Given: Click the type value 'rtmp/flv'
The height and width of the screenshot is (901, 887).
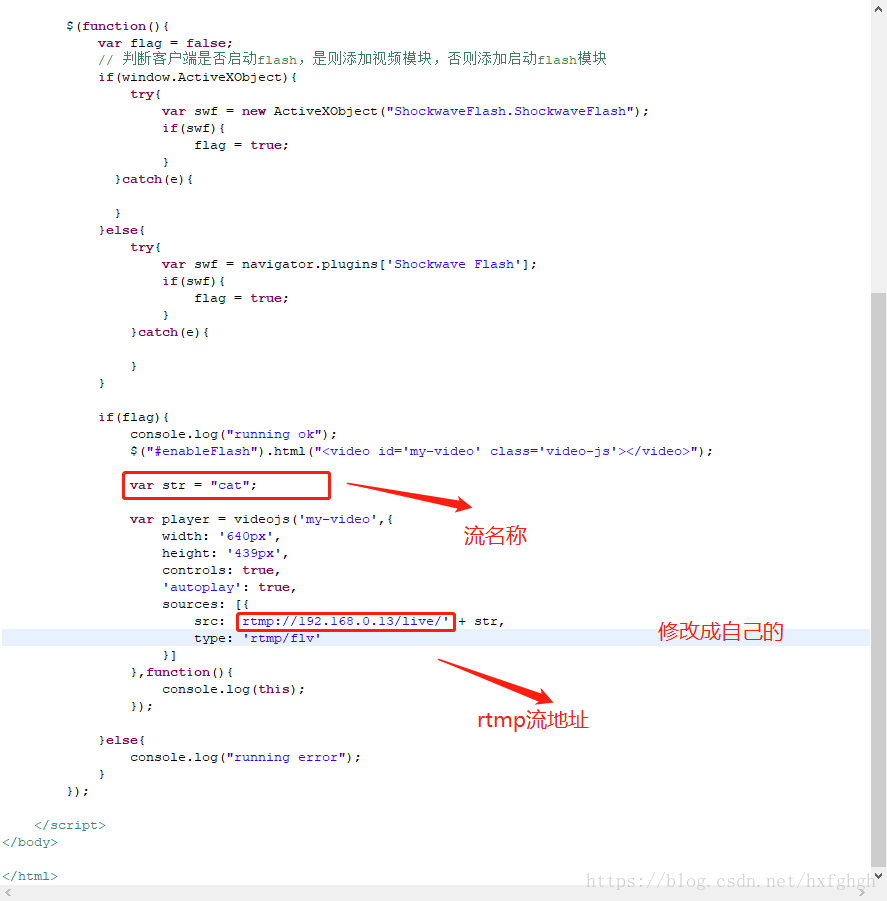Looking at the screenshot, I should 281,638.
